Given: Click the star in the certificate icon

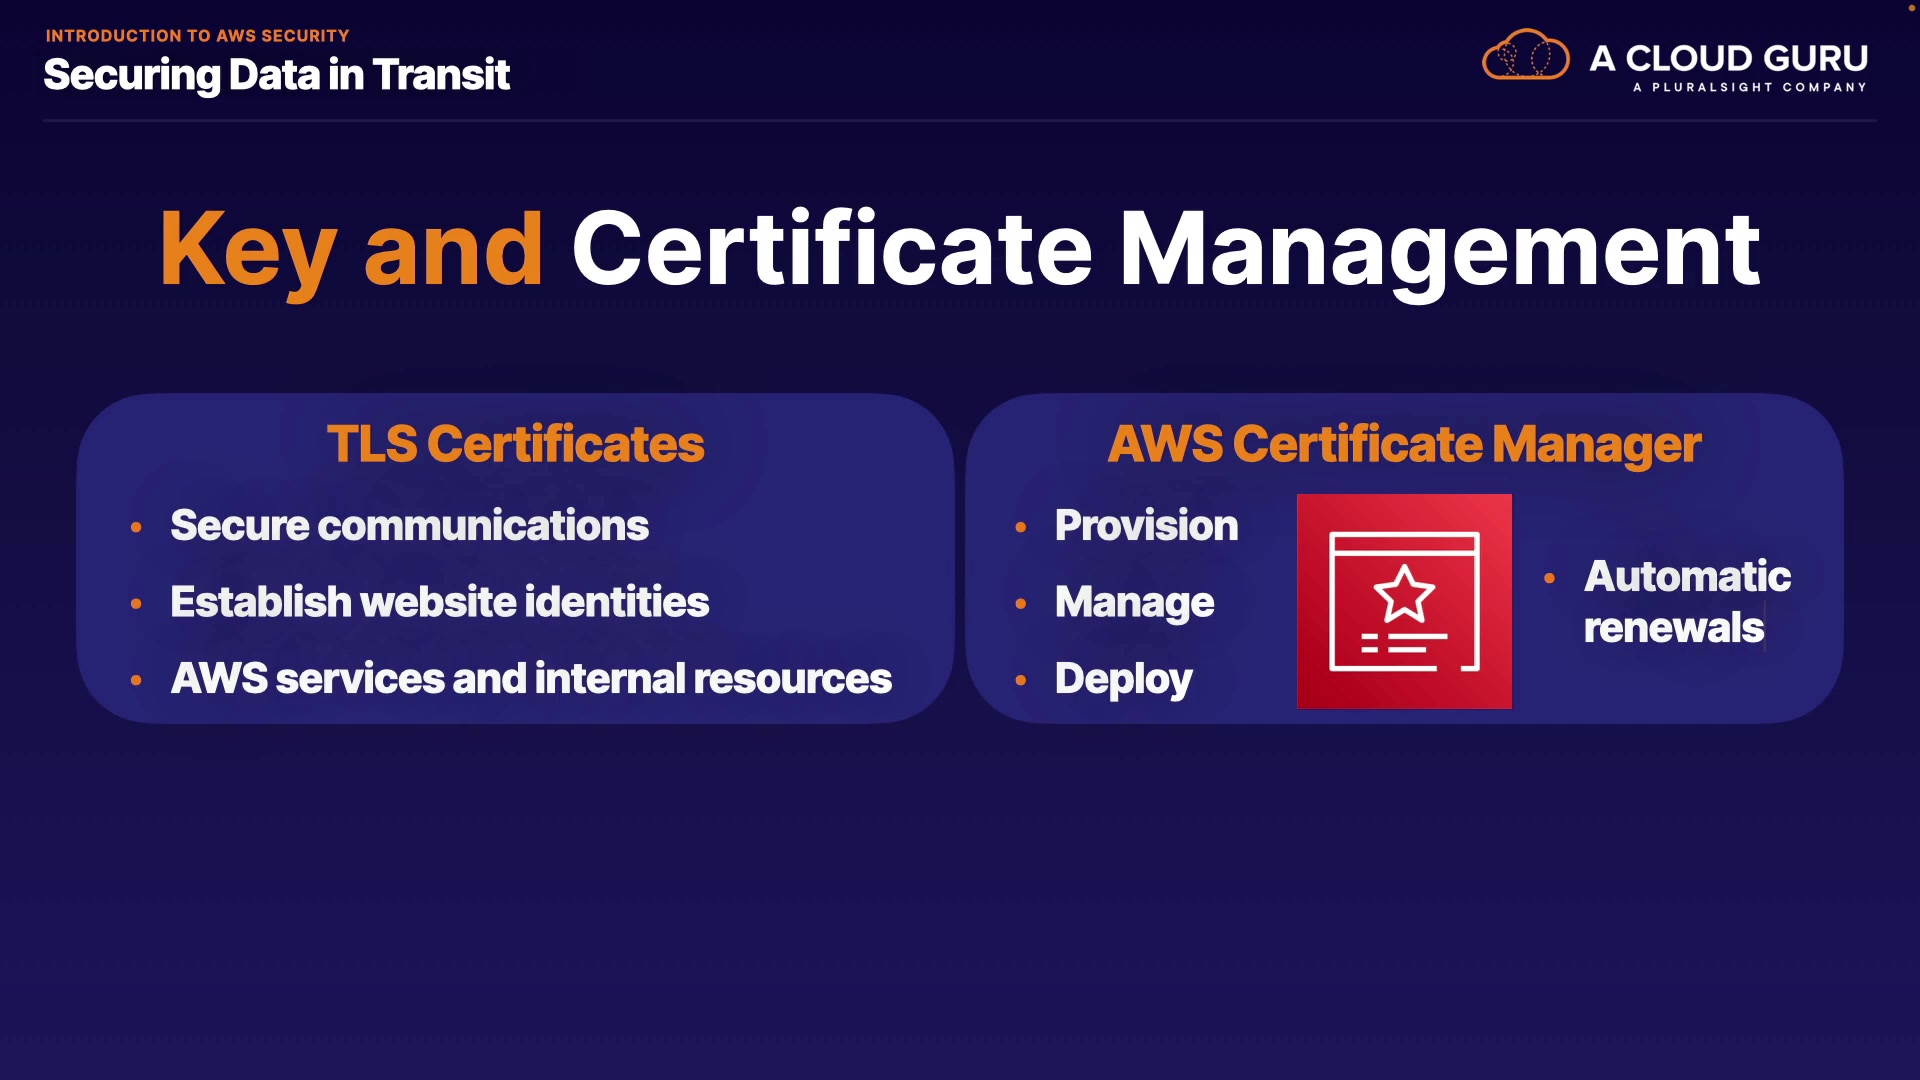Looking at the screenshot, I should pos(1404,594).
